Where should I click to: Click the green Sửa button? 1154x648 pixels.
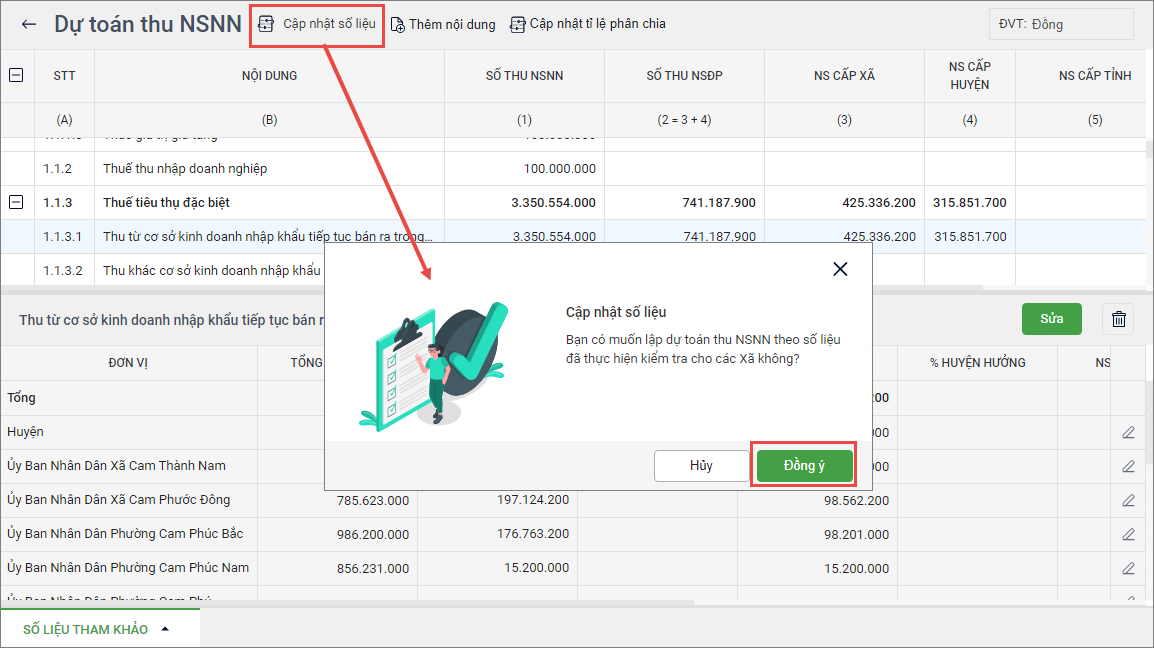[1051, 319]
